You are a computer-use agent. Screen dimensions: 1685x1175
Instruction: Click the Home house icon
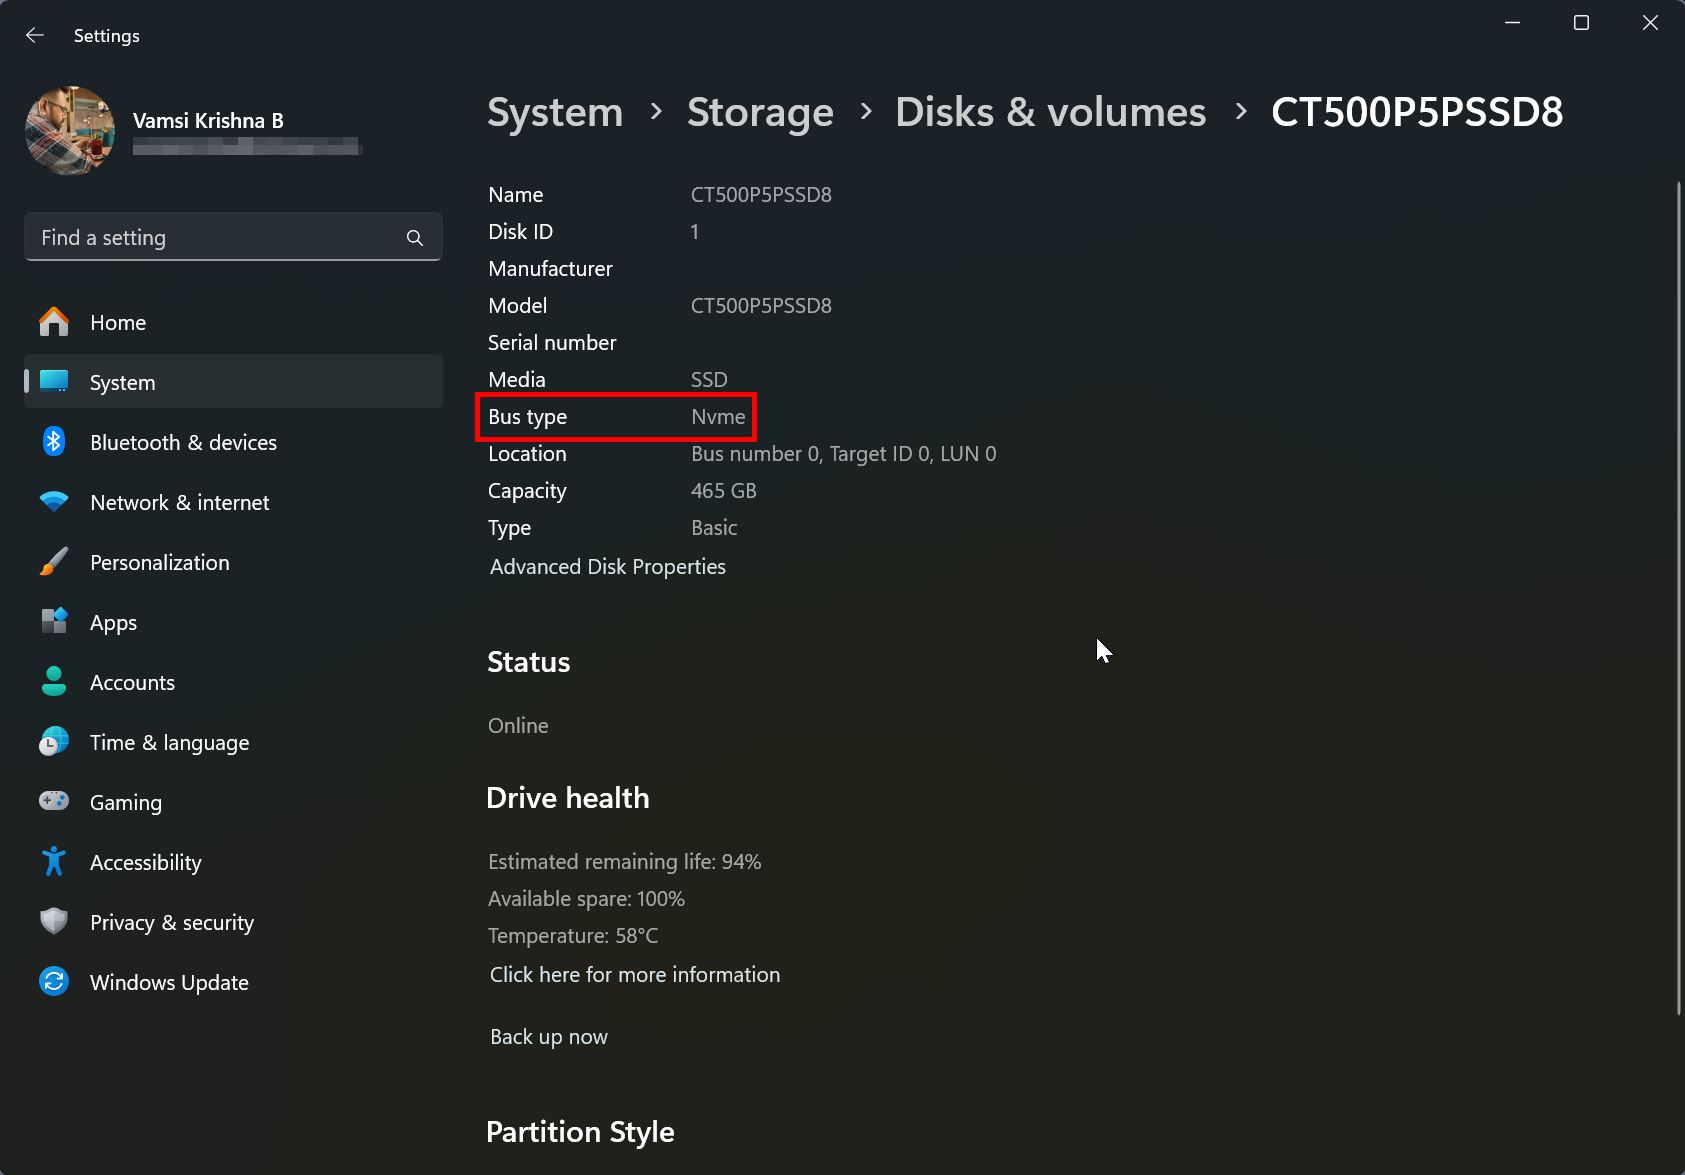[x=54, y=322]
